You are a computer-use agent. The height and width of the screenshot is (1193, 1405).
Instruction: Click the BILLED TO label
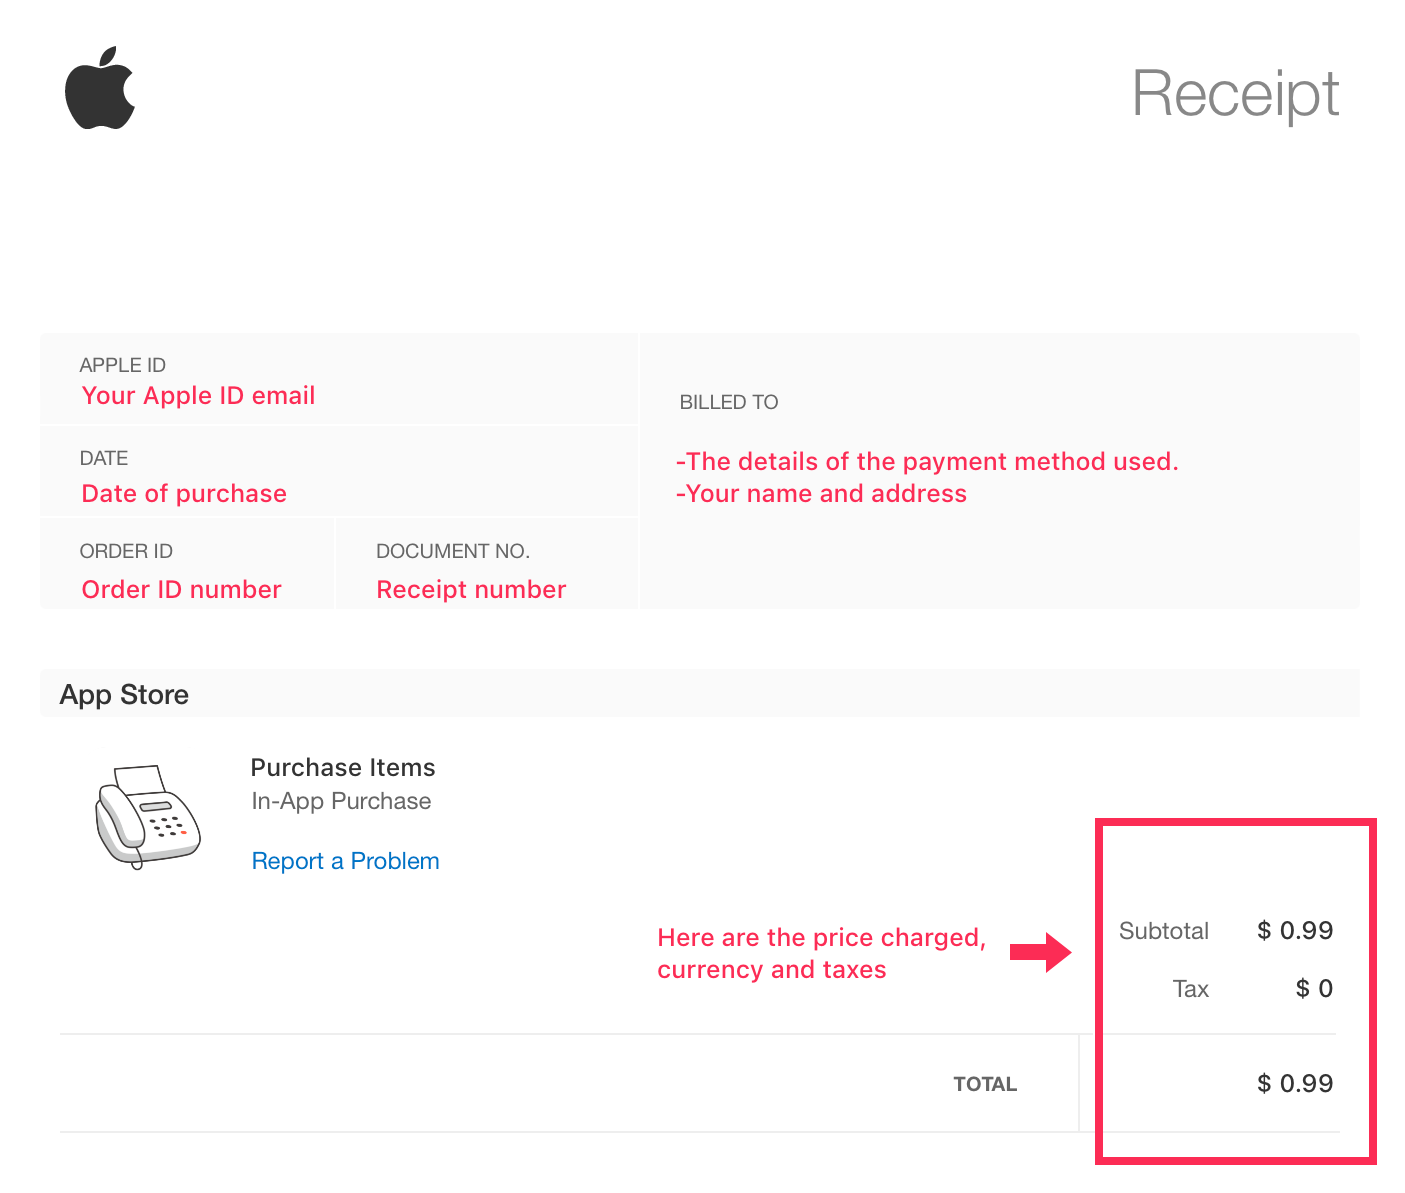(729, 402)
